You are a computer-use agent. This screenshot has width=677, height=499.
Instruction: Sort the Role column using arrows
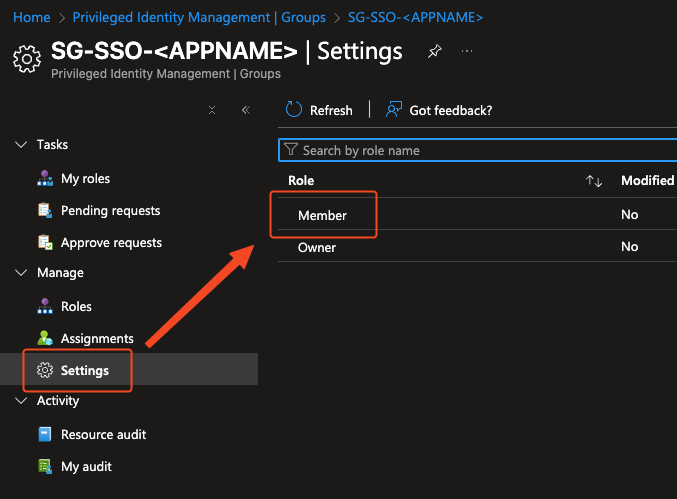point(594,181)
